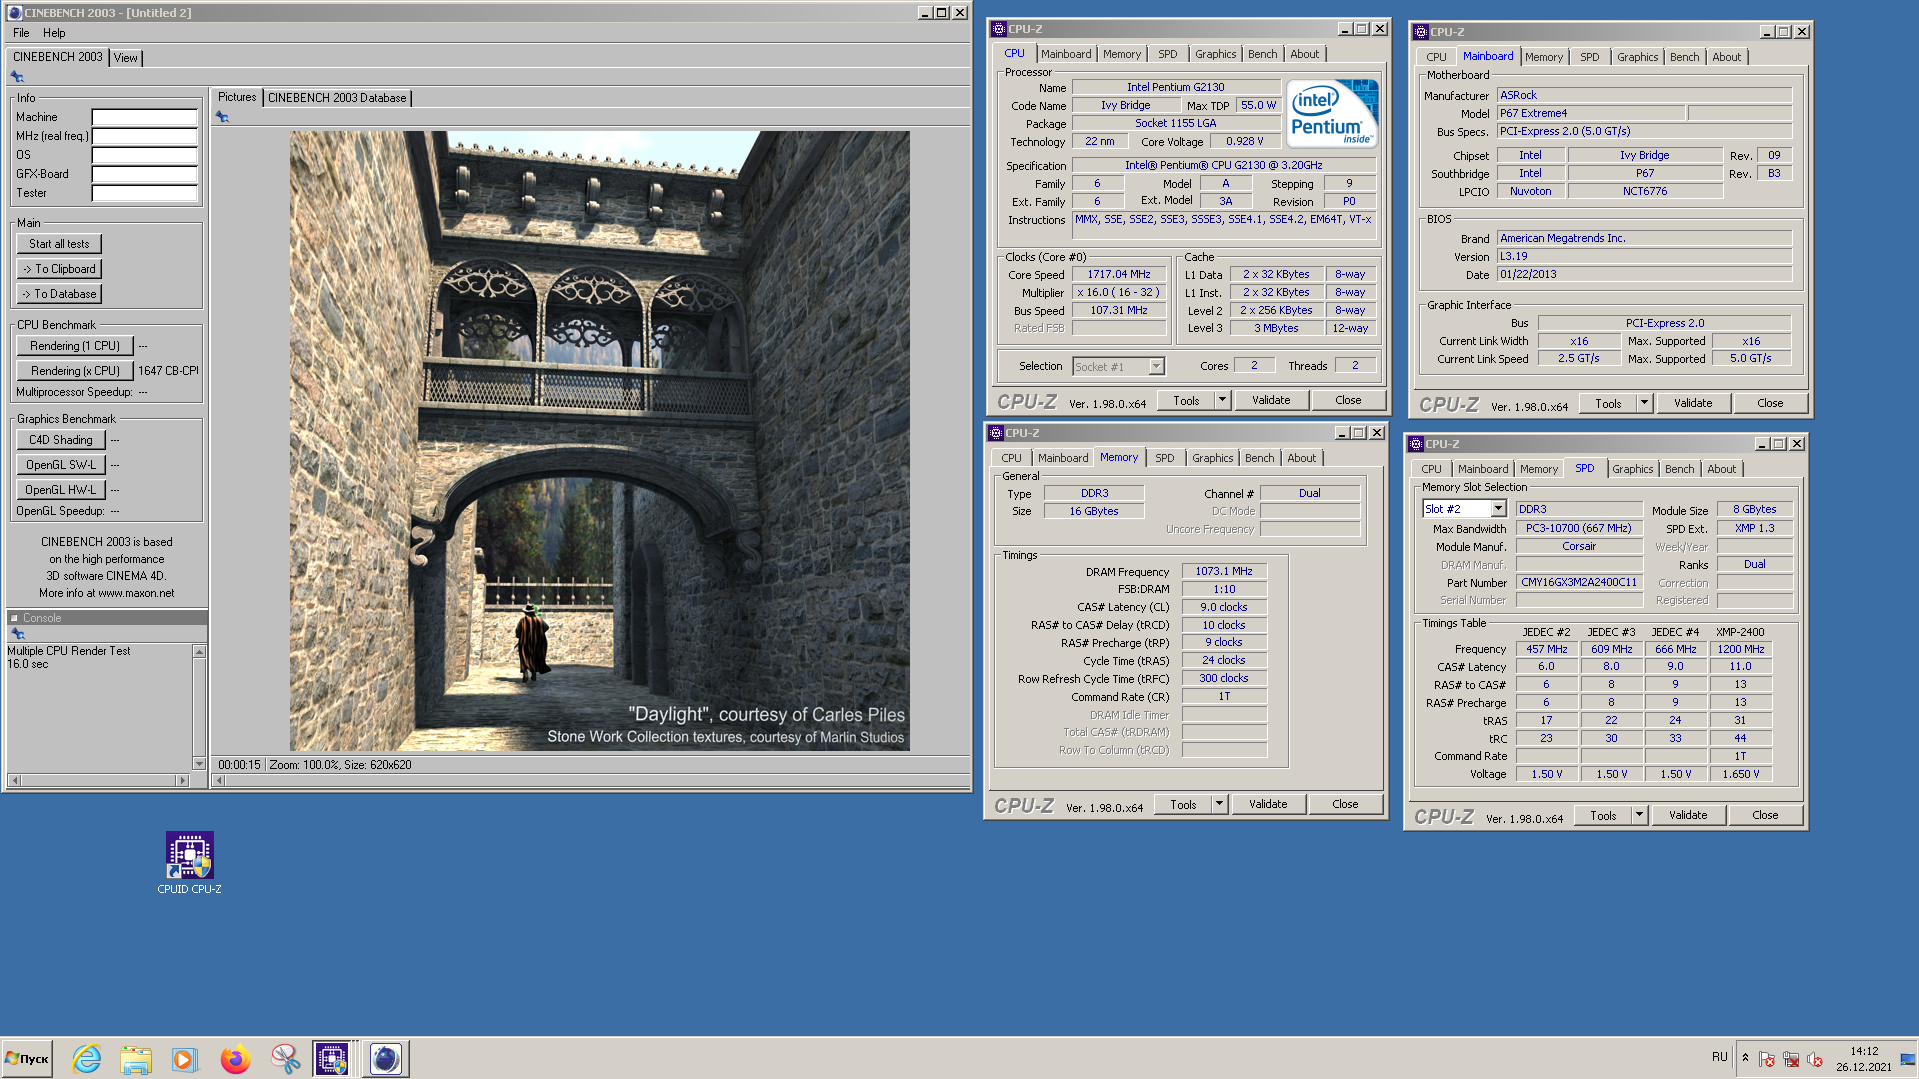Open Internet Explorer from the taskbar

[x=87, y=1058]
